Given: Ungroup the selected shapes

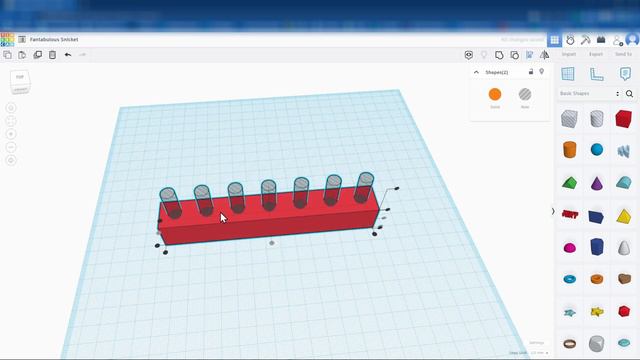Looking at the screenshot, I should [x=515, y=55].
